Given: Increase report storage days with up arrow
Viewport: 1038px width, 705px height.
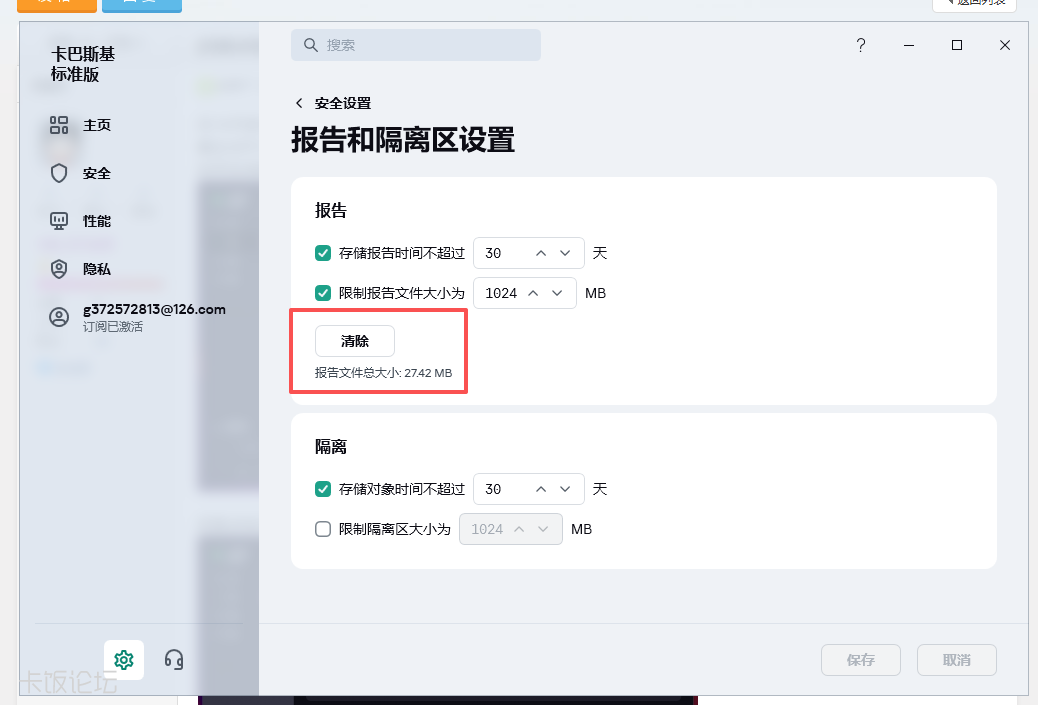Looking at the screenshot, I should (541, 253).
